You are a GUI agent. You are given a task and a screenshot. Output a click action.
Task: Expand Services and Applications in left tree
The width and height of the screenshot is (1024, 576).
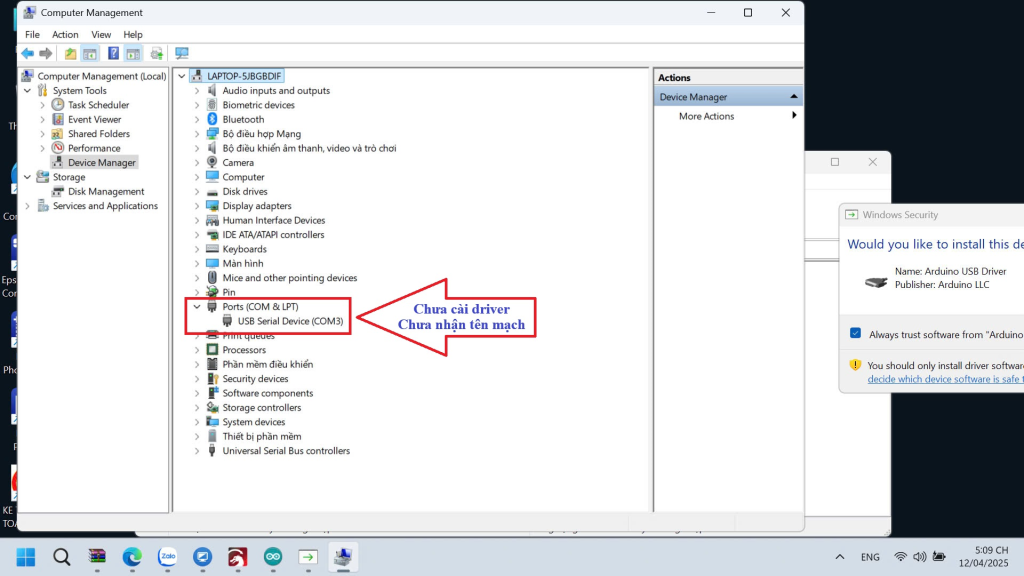(27, 206)
